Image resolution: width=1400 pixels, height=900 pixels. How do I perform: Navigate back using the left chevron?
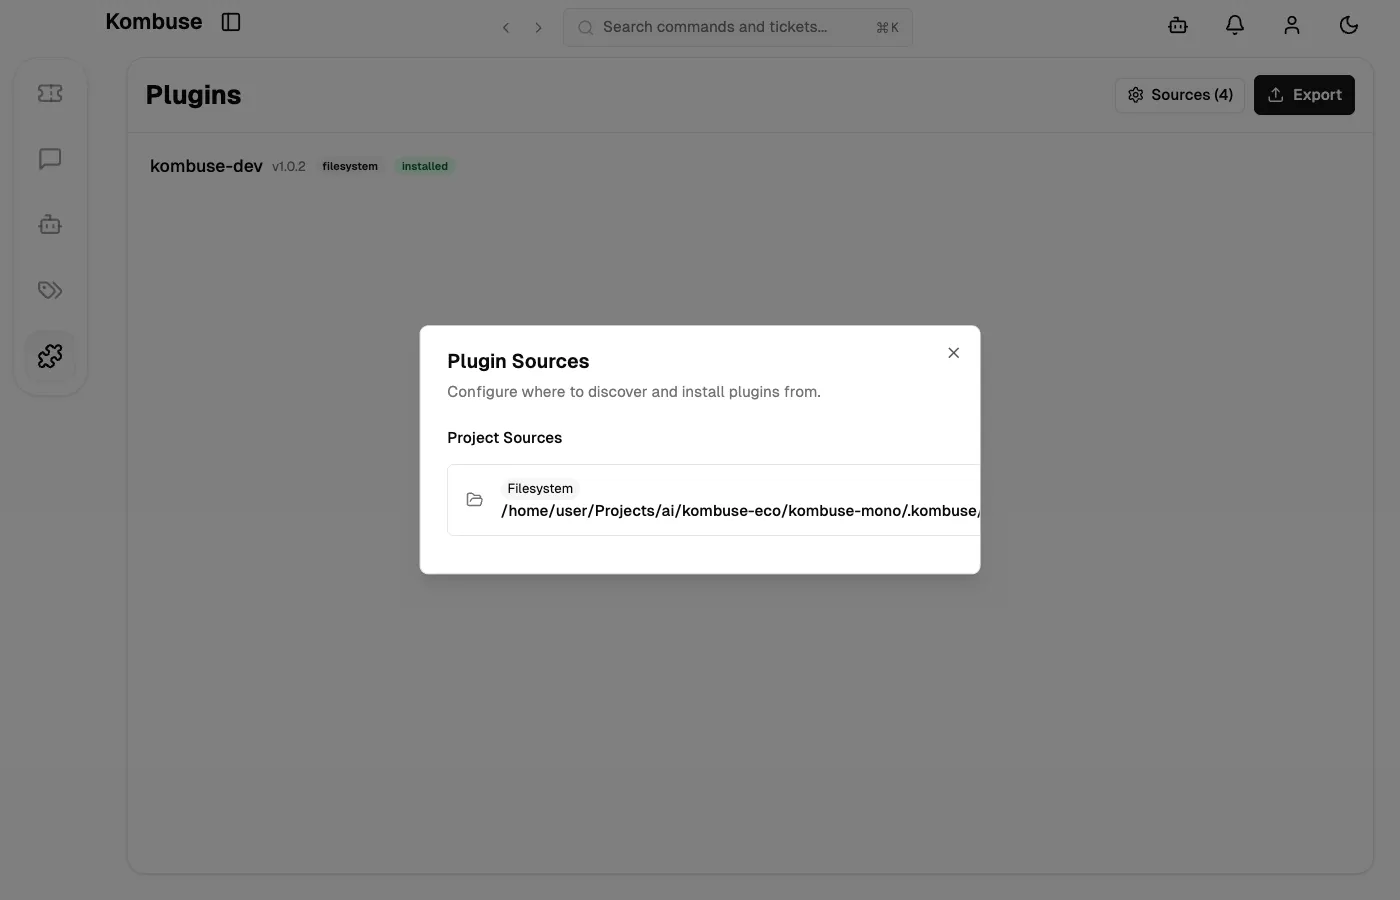(x=506, y=27)
